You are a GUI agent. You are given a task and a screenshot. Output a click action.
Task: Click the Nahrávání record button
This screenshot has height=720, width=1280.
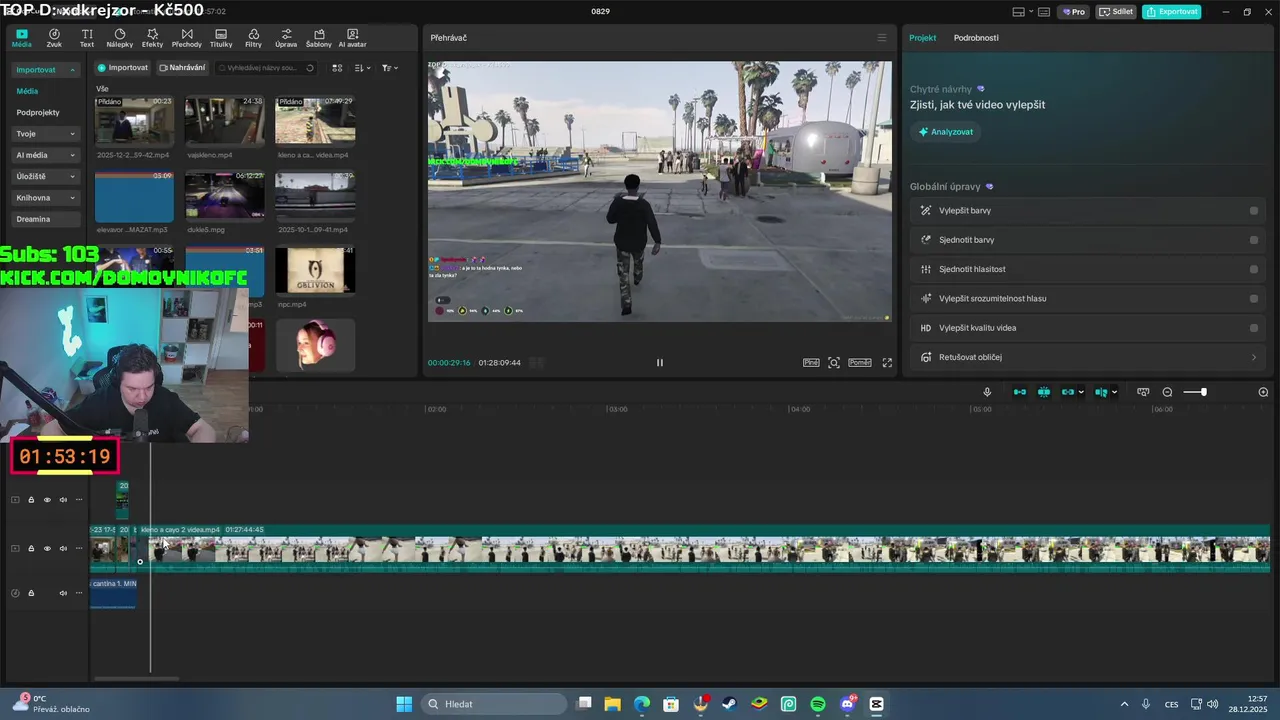(x=182, y=68)
